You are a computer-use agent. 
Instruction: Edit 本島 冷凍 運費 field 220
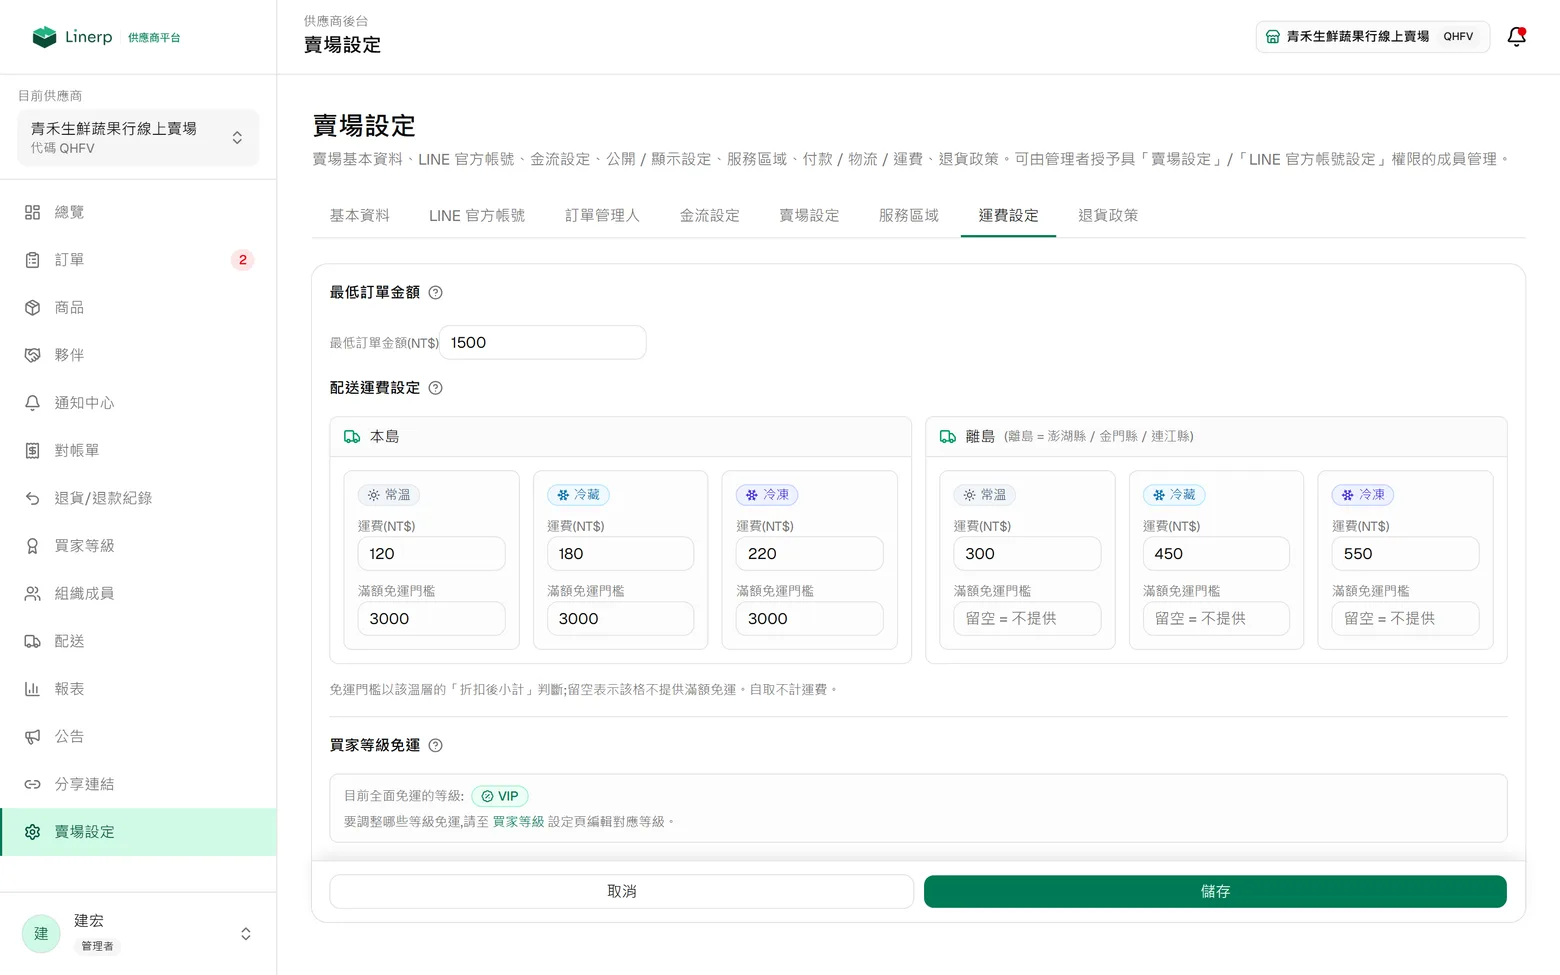point(810,554)
